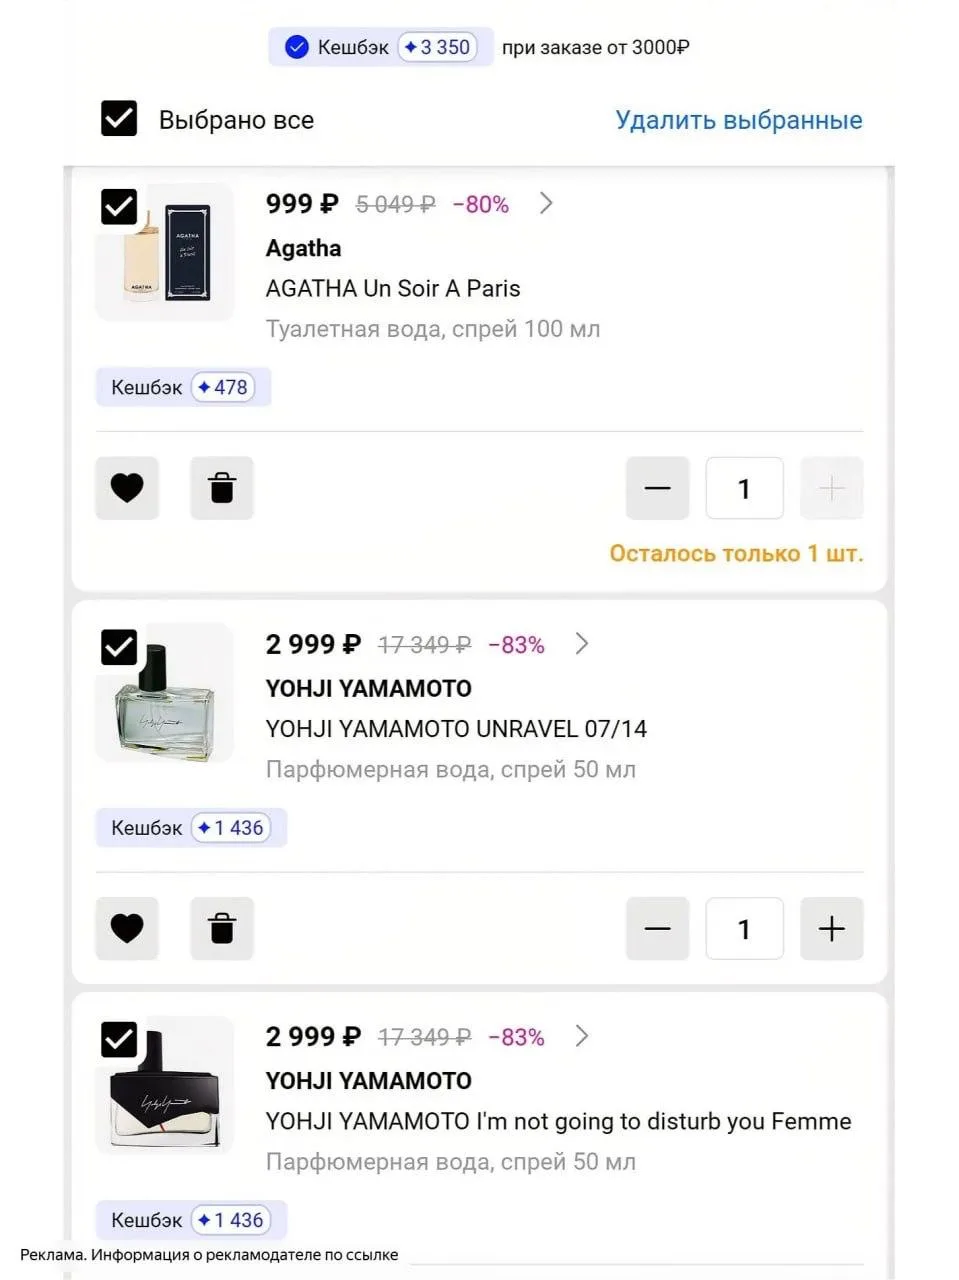This screenshot has width=959, height=1280.
Task: Edit the Agatha quantity field
Action: tap(744, 488)
